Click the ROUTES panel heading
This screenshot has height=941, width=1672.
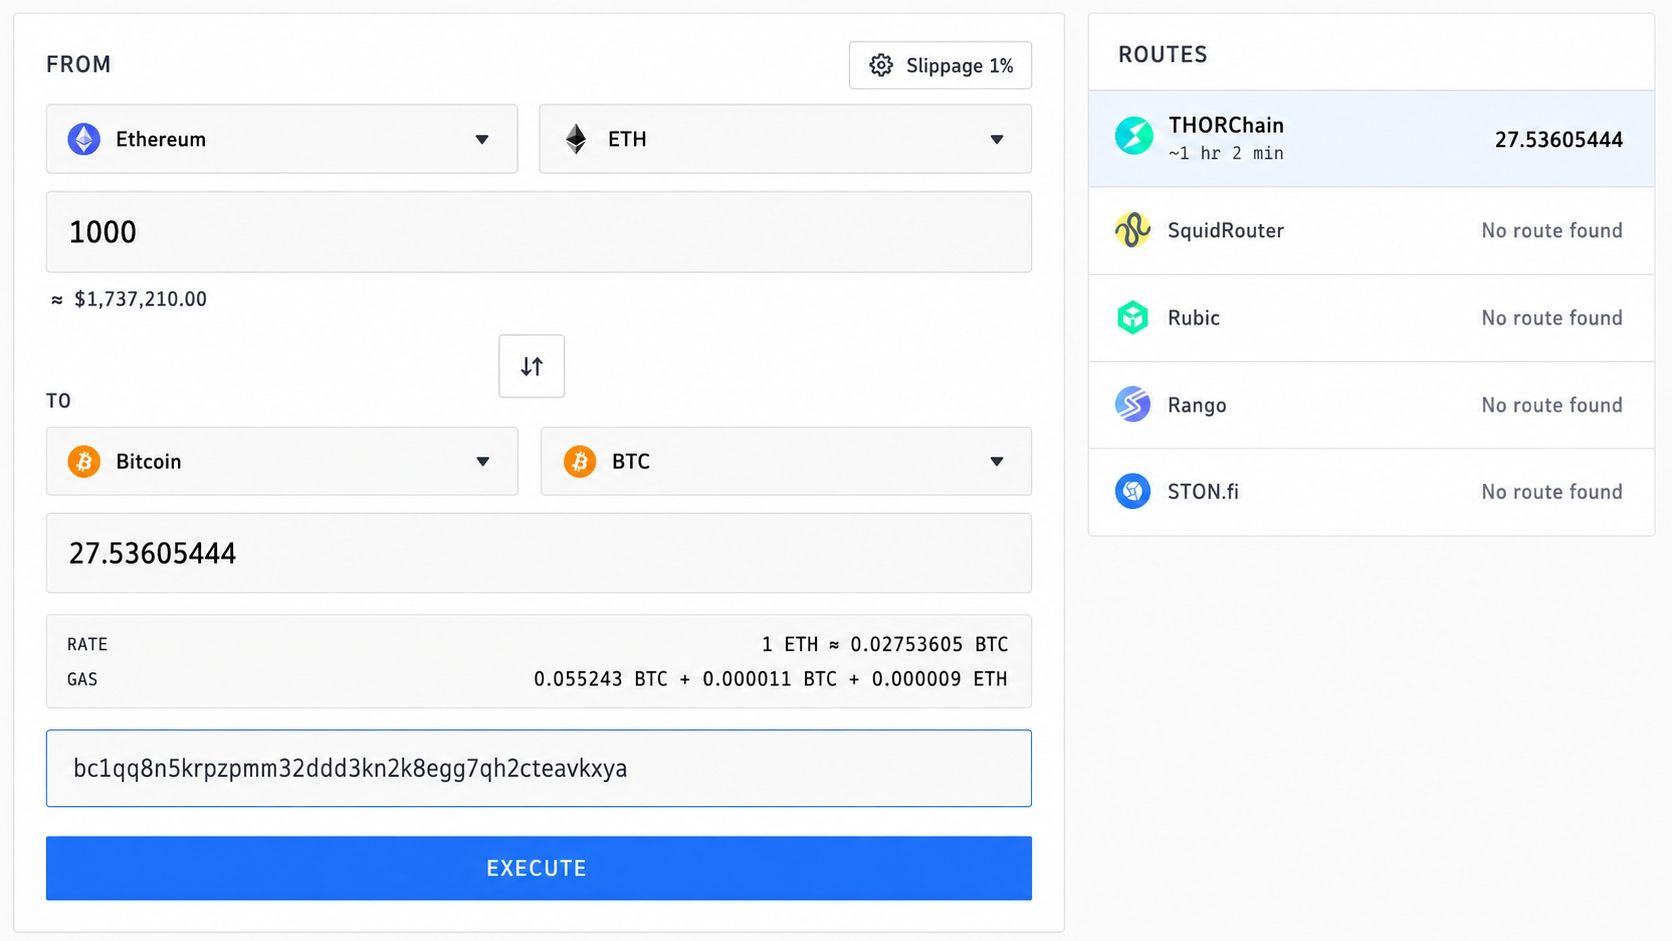coord(1162,54)
